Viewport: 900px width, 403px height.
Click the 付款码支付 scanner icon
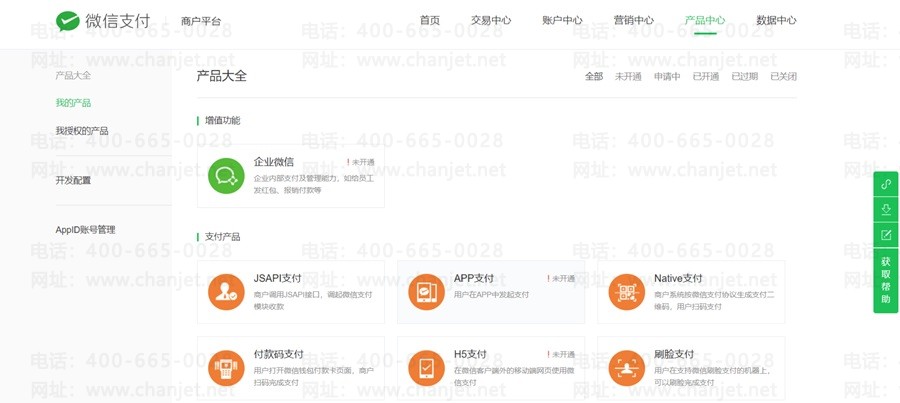tap(226, 368)
